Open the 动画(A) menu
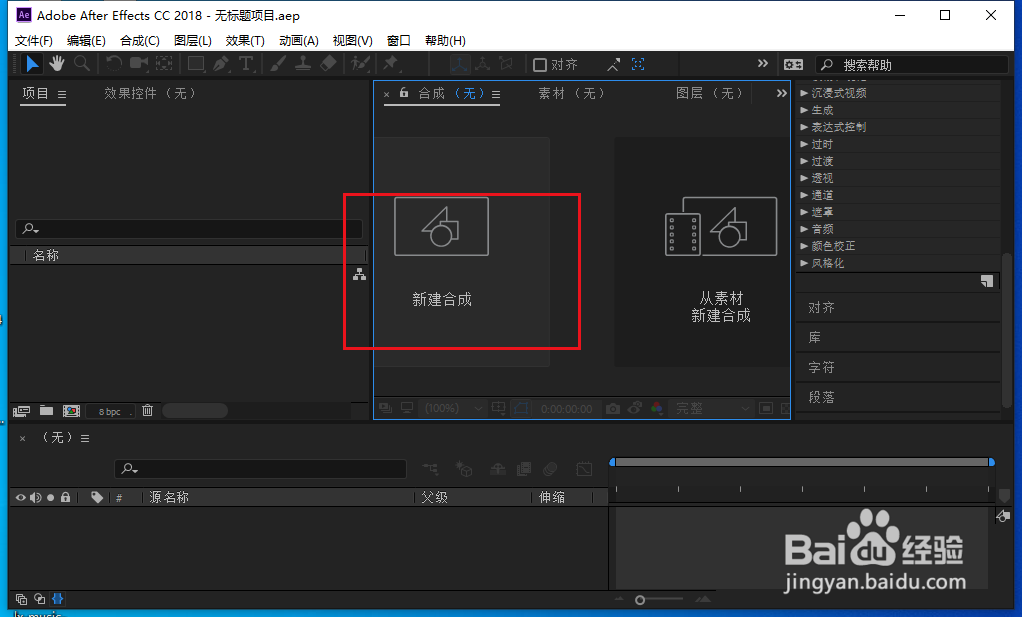The height and width of the screenshot is (617, 1022). coord(299,40)
